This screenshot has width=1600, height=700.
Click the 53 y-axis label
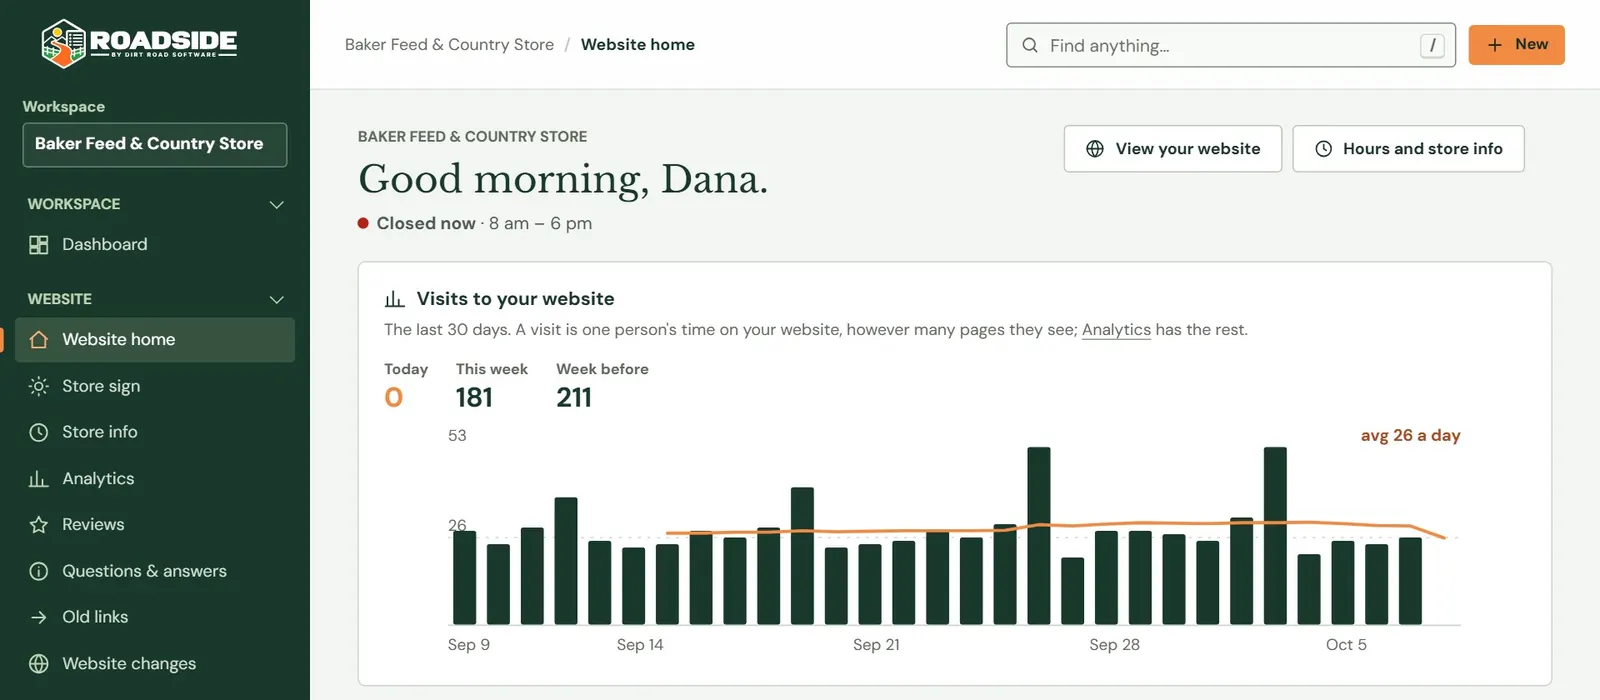coord(457,436)
